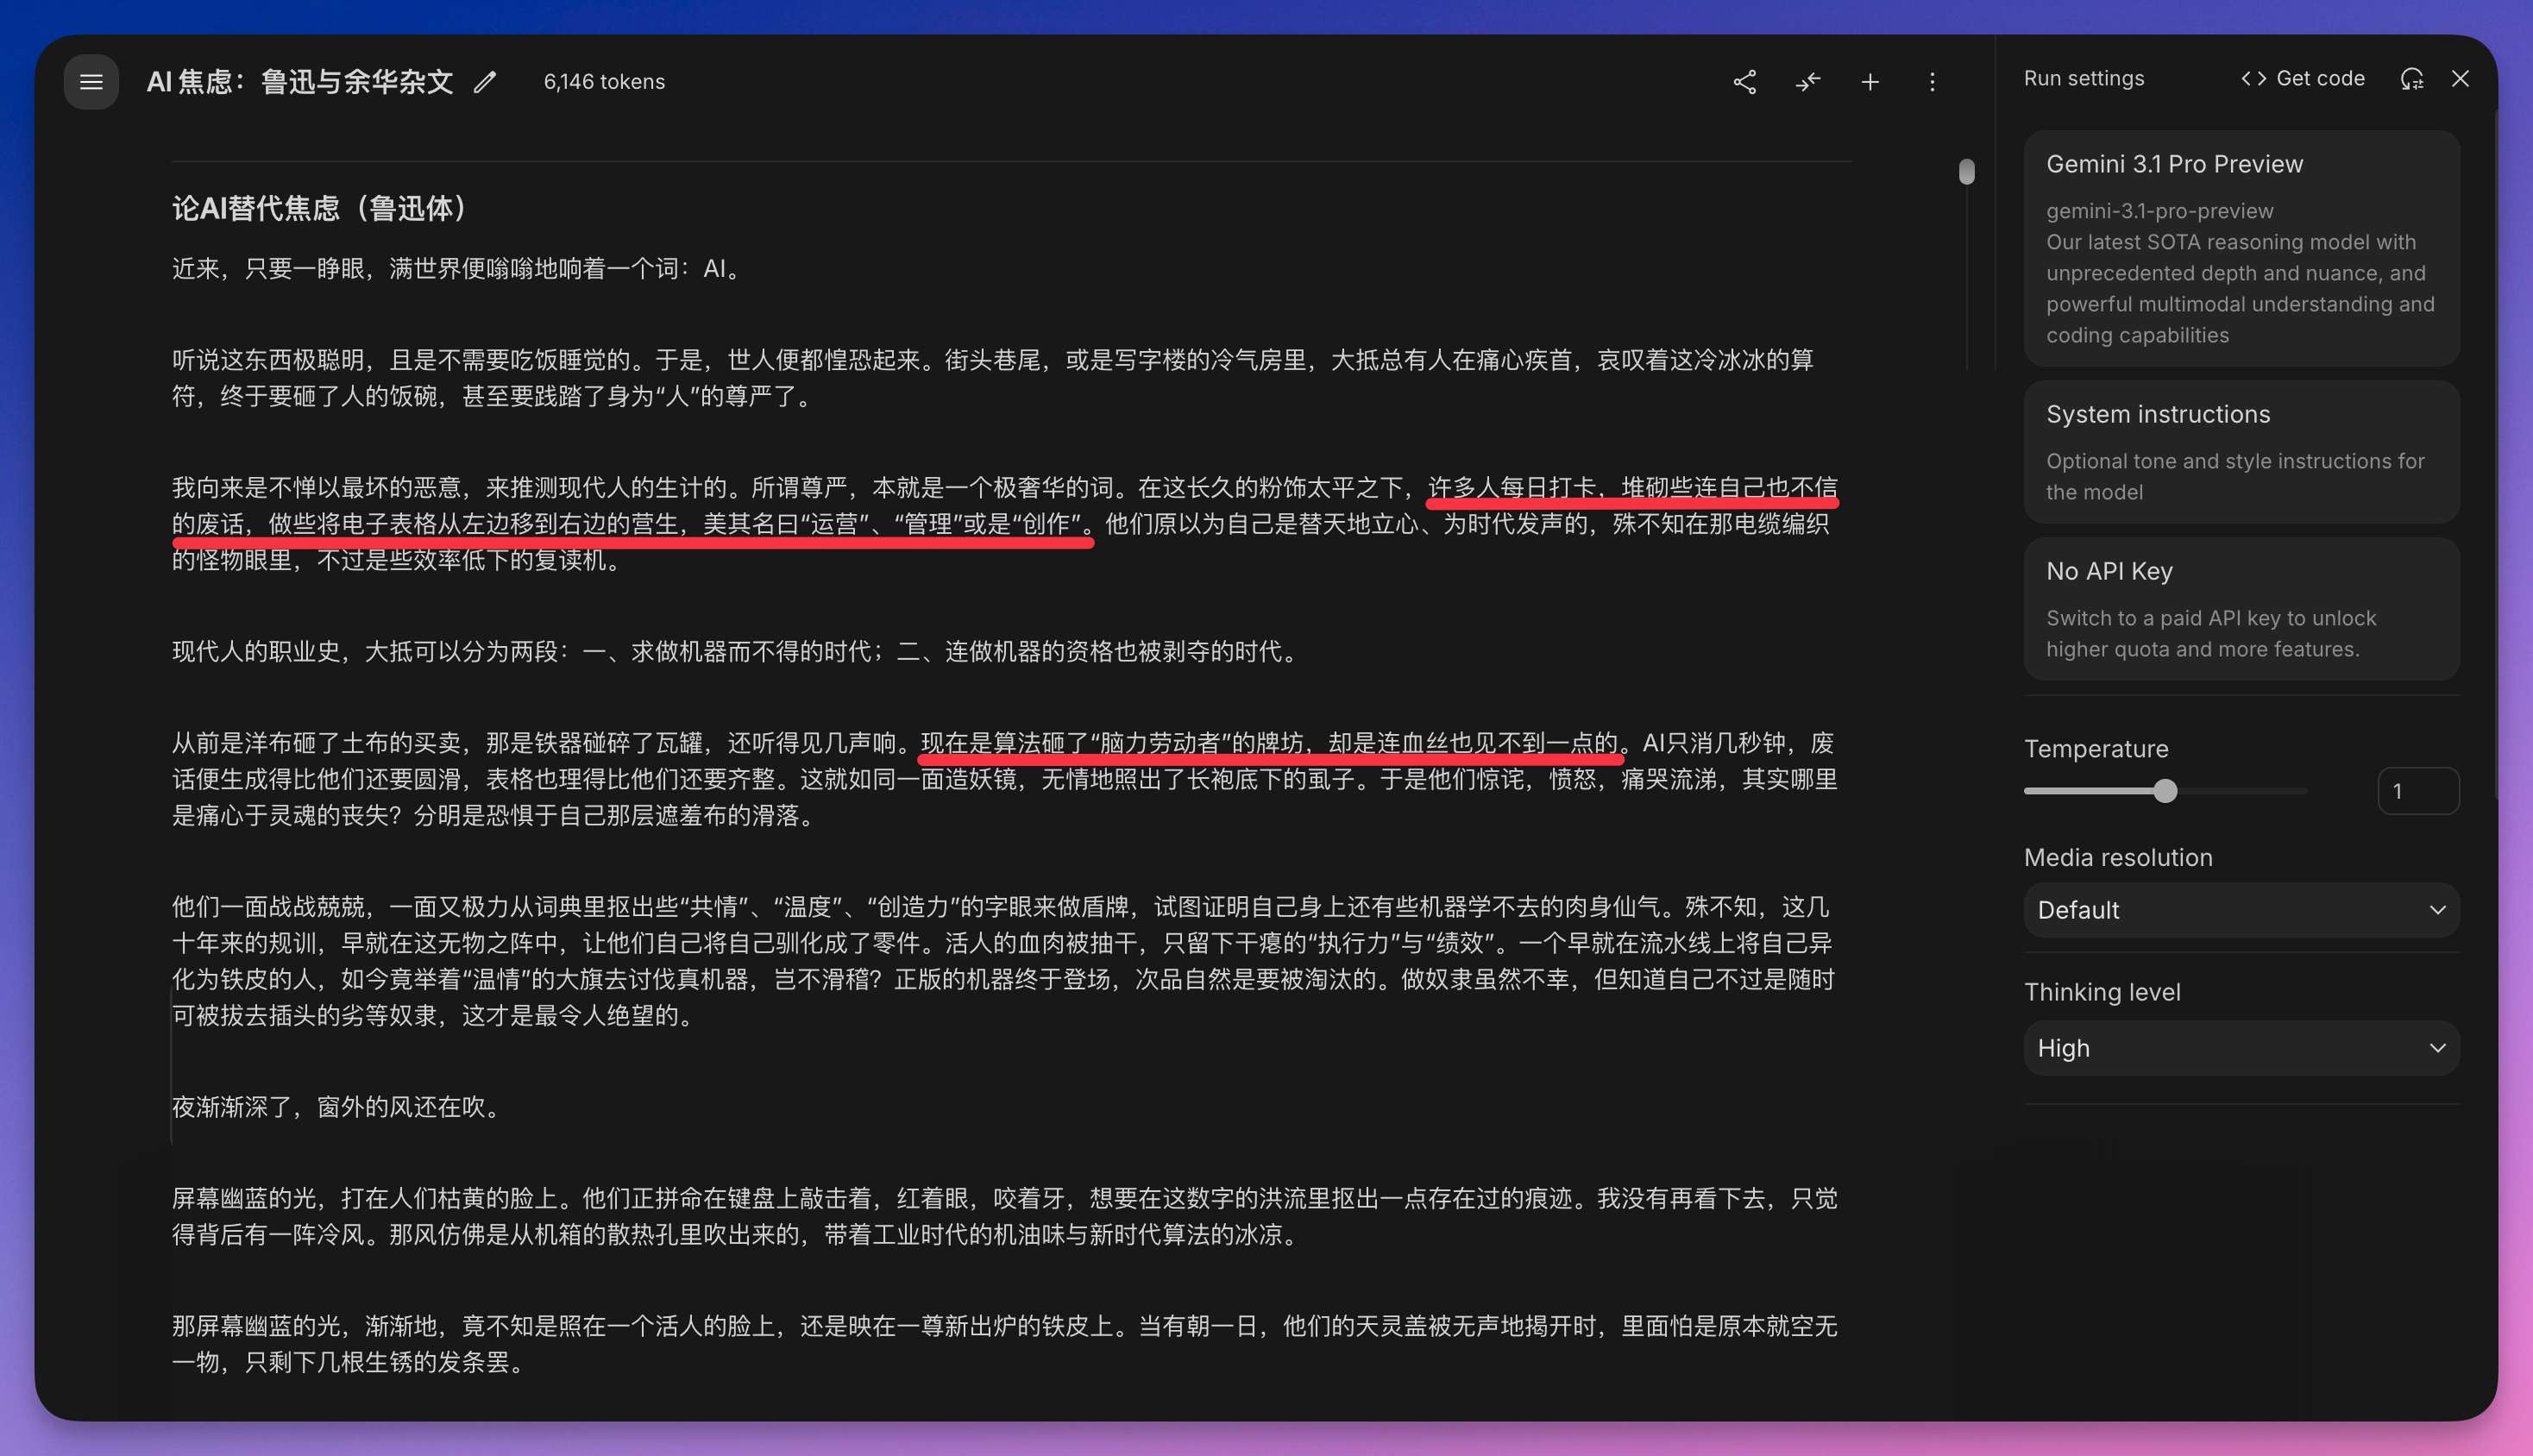
Task: Click the pencil icon to edit title
Action: coord(485,82)
